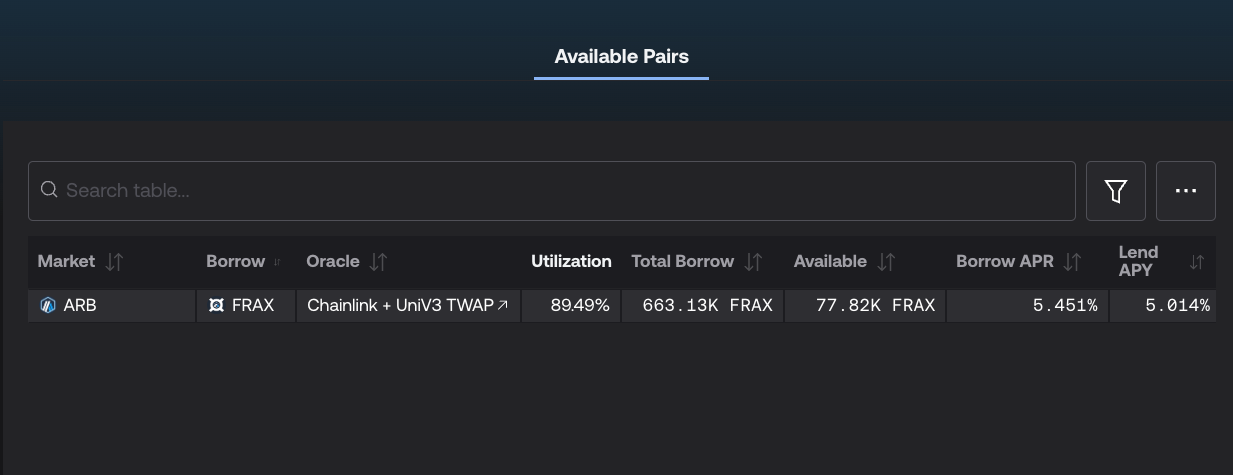This screenshot has width=1233, height=475.
Task: Sort by Available column arrows
Action: tap(886, 262)
